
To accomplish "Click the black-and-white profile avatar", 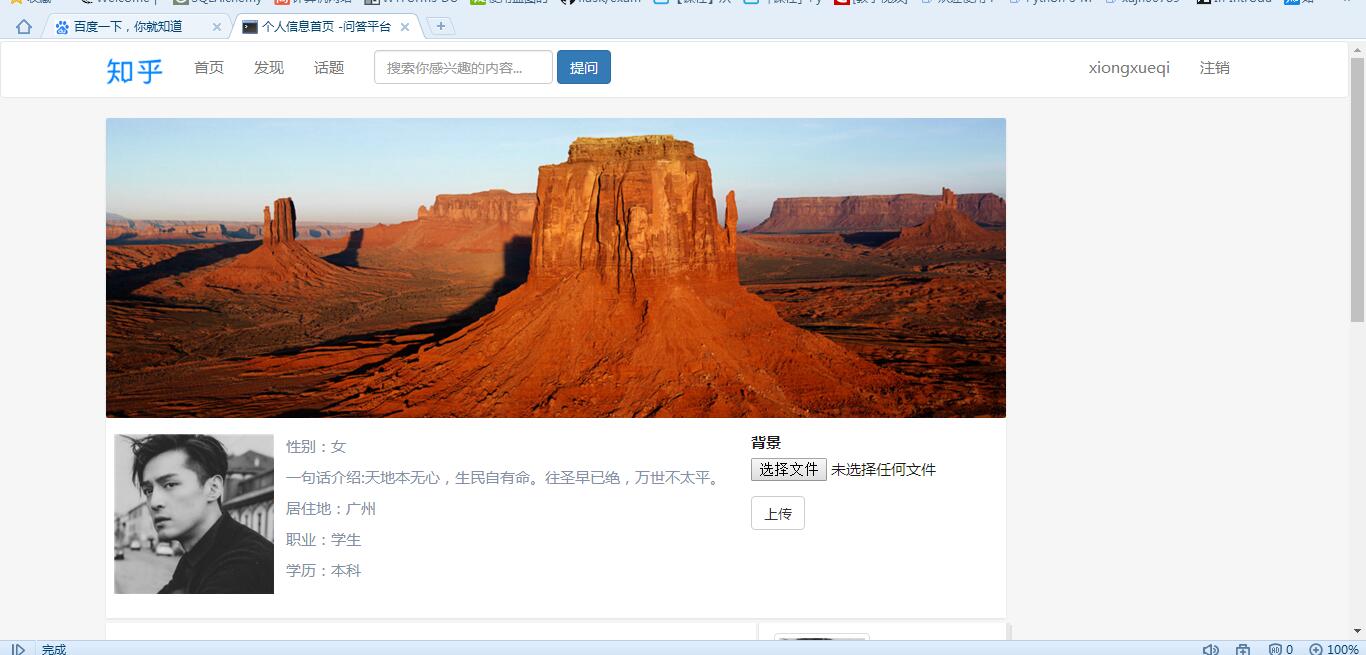I will [x=194, y=514].
